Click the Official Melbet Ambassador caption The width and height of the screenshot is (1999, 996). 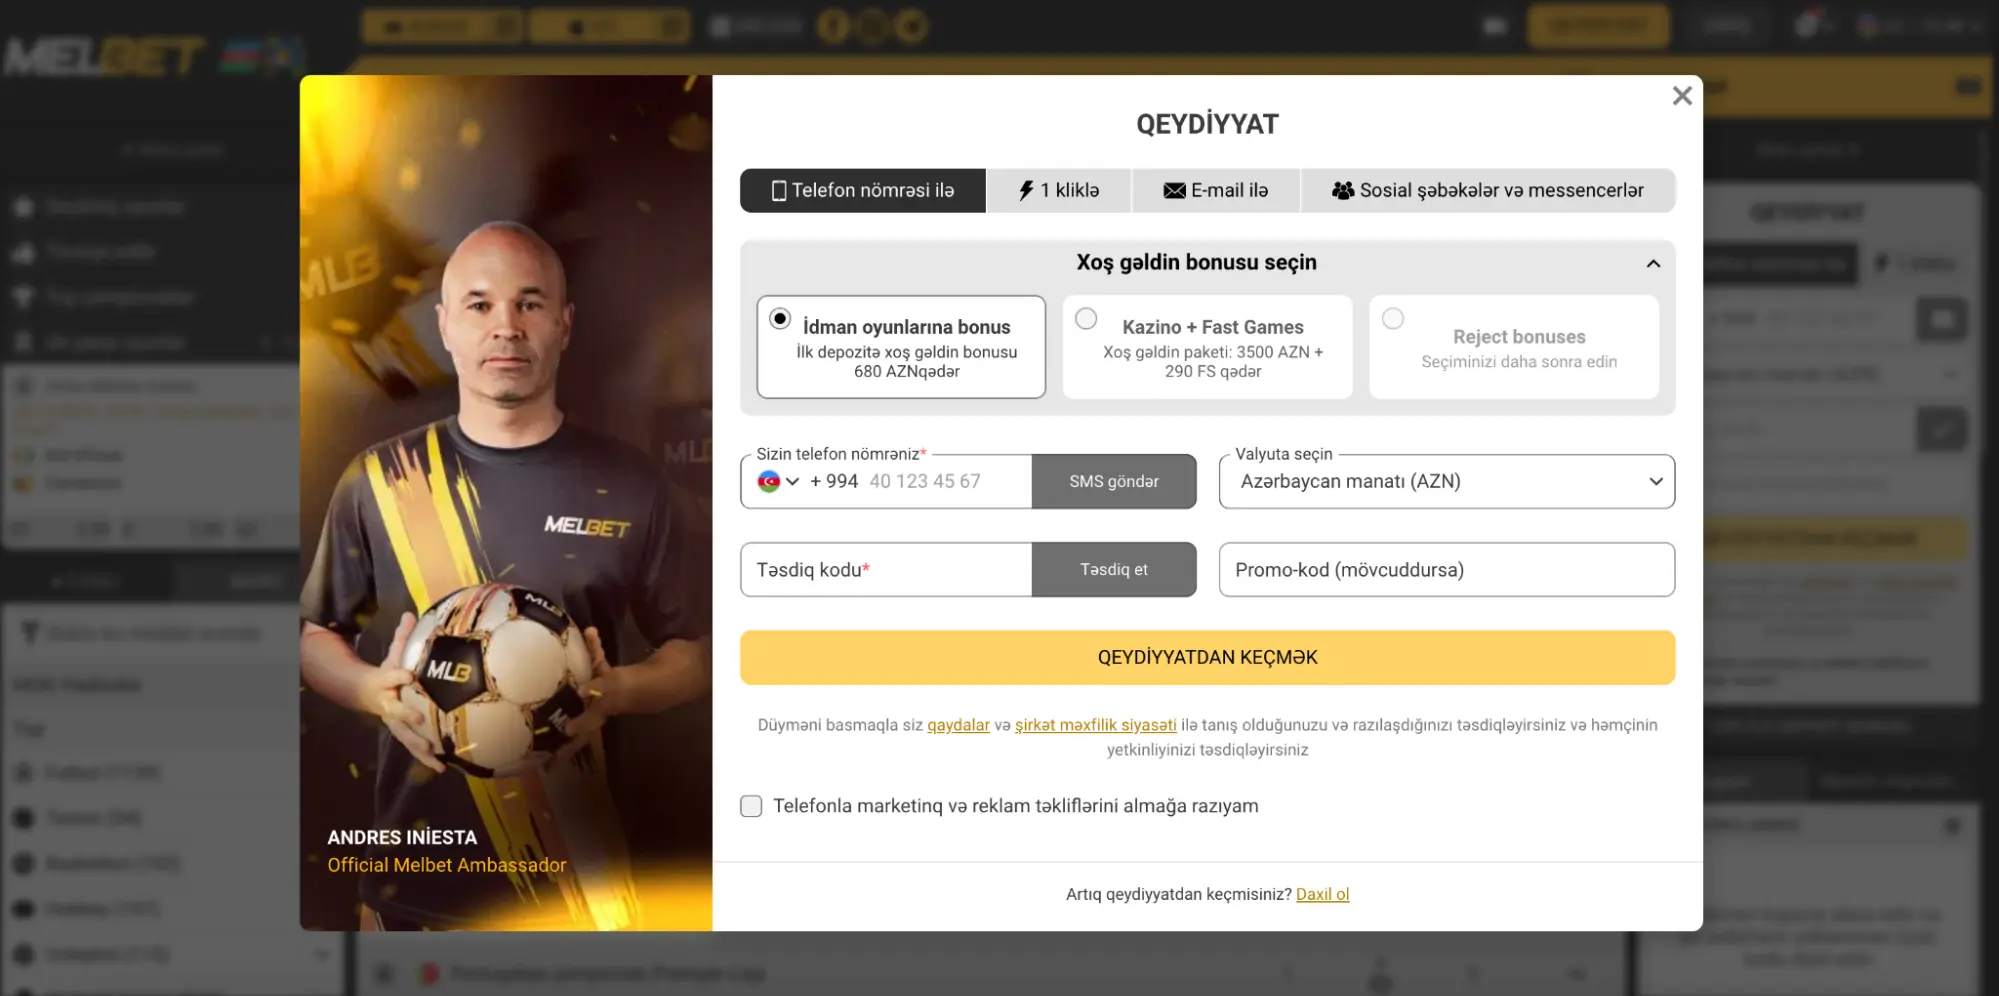tap(447, 865)
